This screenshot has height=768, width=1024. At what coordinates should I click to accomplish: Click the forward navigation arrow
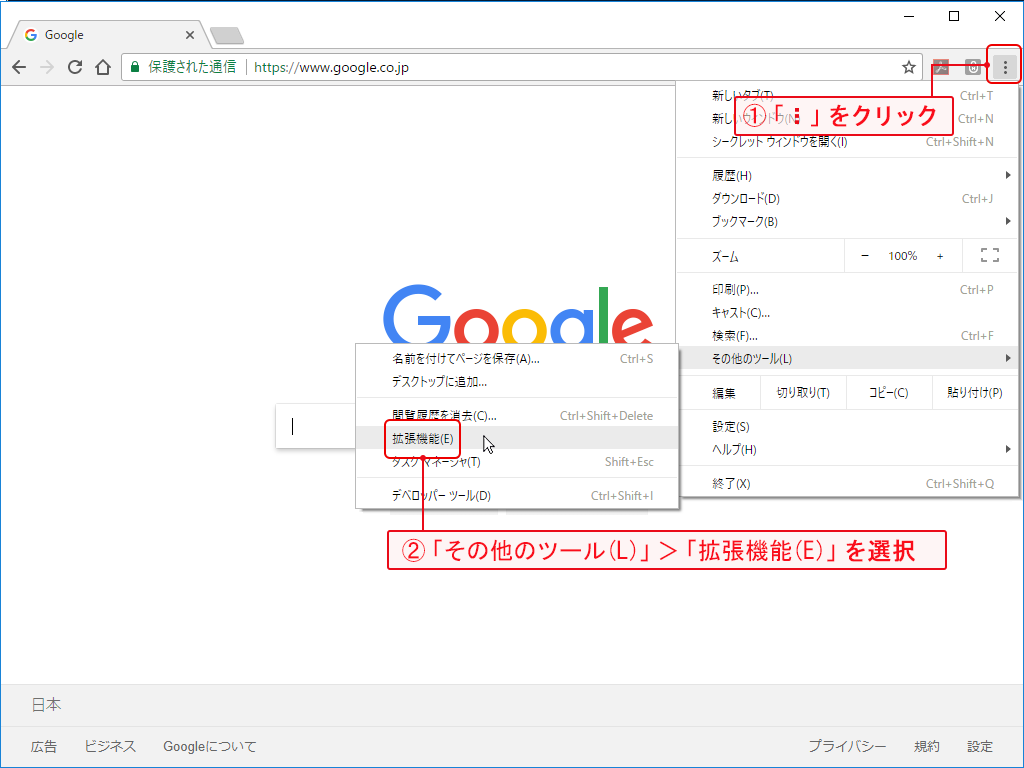click(x=47, y=67)
